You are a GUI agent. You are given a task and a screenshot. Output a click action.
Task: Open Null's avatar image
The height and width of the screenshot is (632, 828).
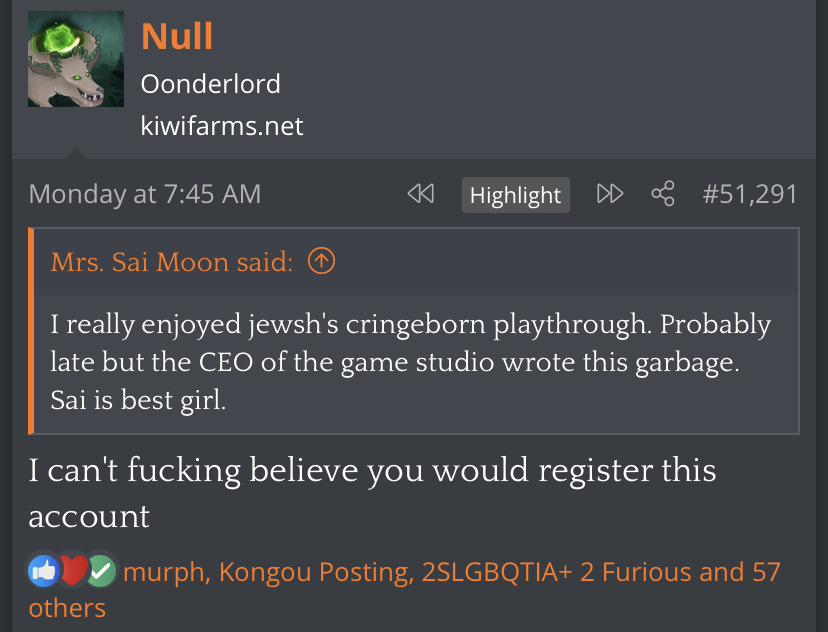[x=76, y=59]
